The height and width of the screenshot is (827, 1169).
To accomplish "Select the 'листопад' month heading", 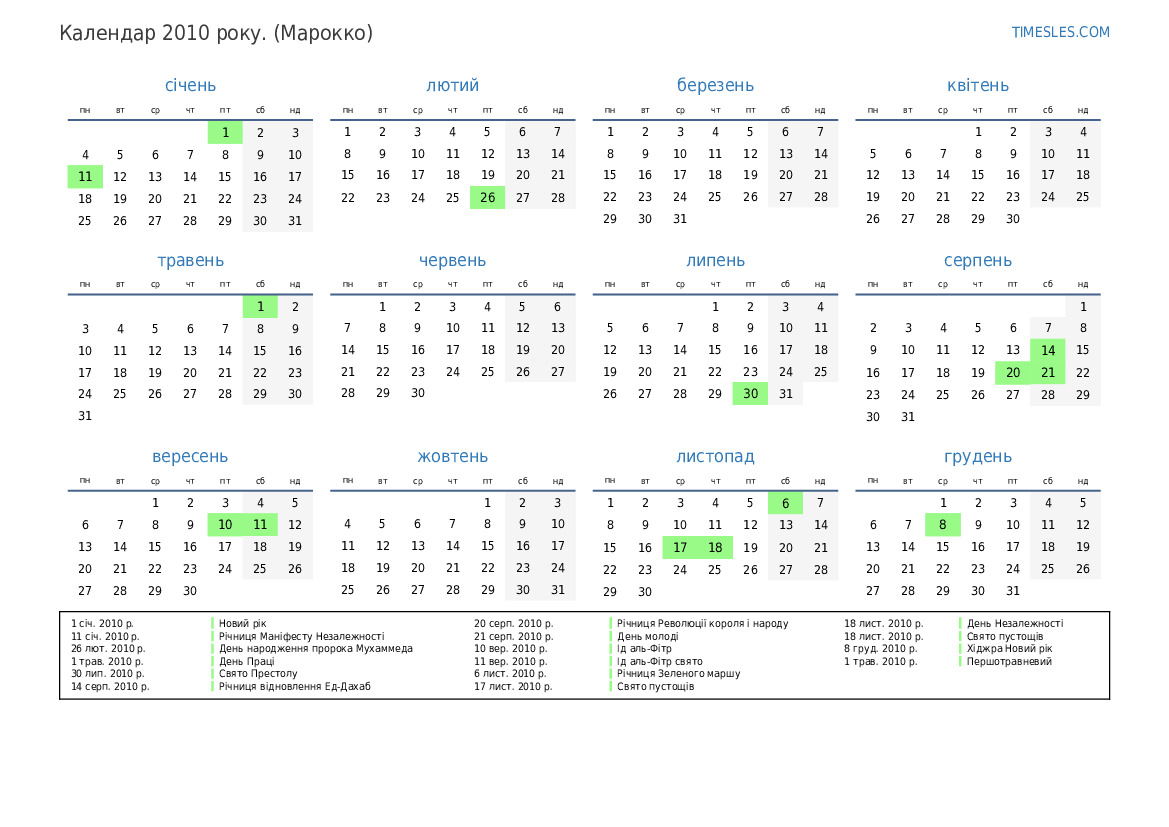I will (715, 456).
